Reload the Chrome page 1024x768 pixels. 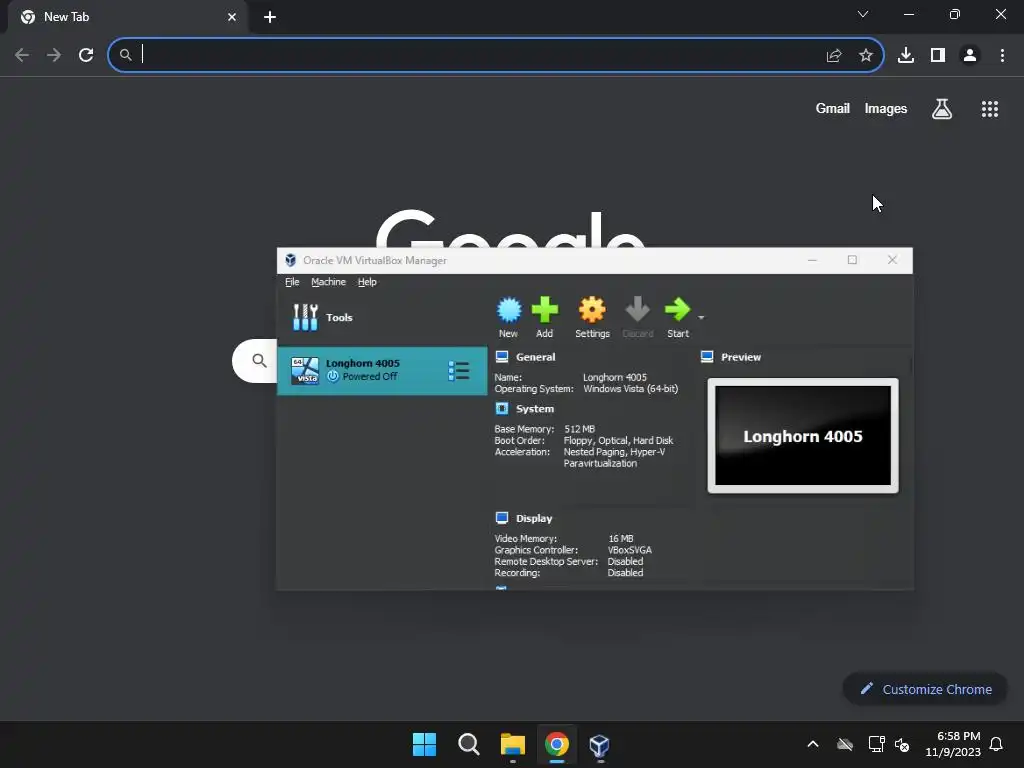pos(86,55)
